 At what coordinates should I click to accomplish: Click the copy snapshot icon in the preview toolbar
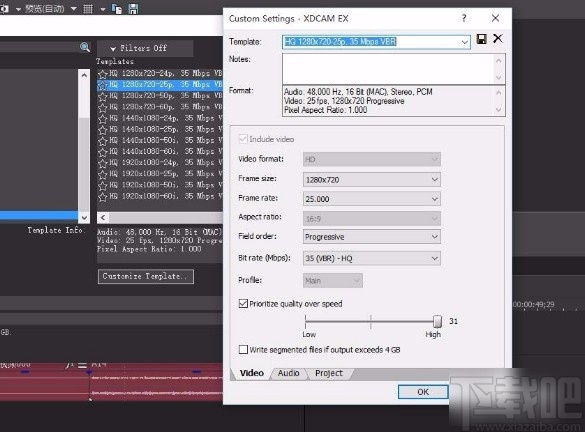117,8
